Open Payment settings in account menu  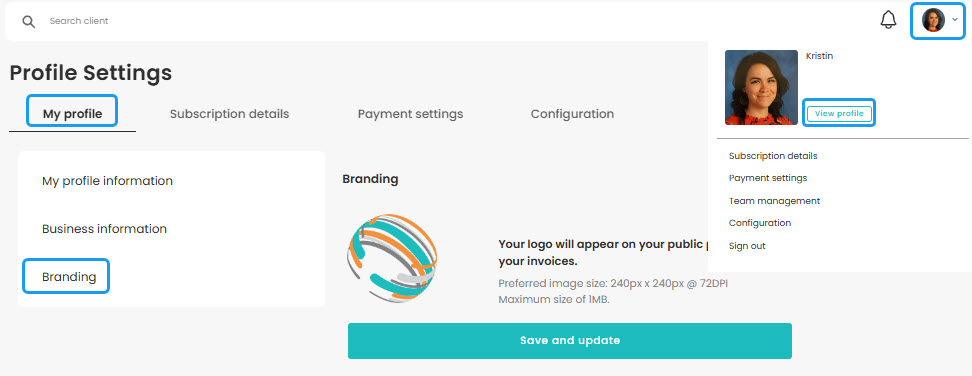pyautogui.click(x=768, y=178)
